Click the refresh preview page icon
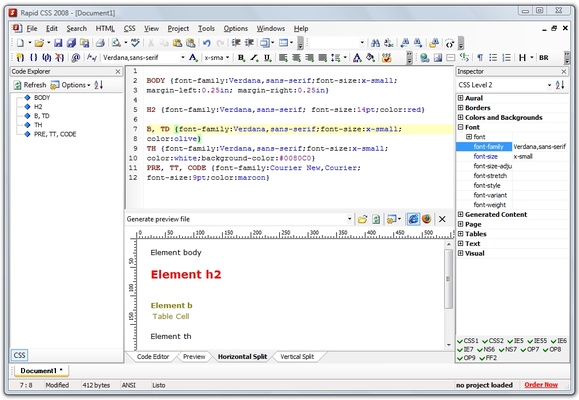The image size is (579, 400). (376, 219)
